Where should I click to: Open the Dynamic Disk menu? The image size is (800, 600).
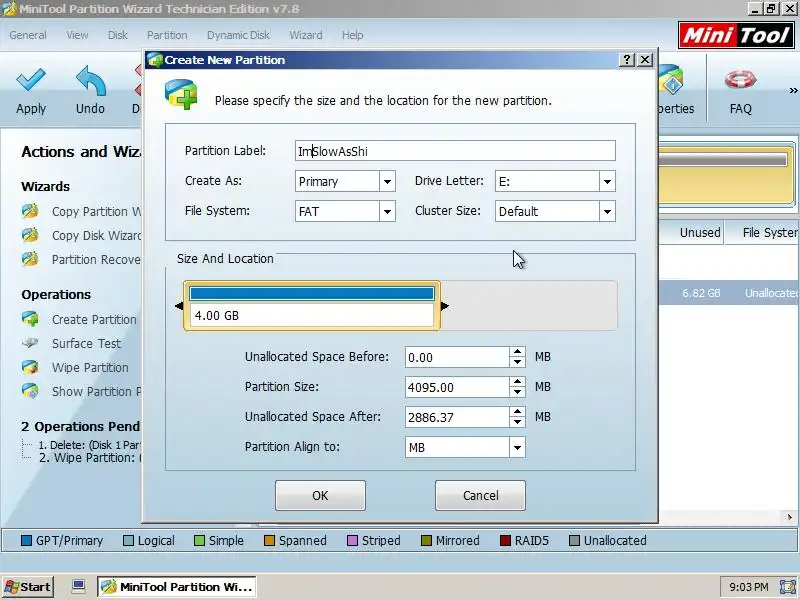(x=238, y=35)
